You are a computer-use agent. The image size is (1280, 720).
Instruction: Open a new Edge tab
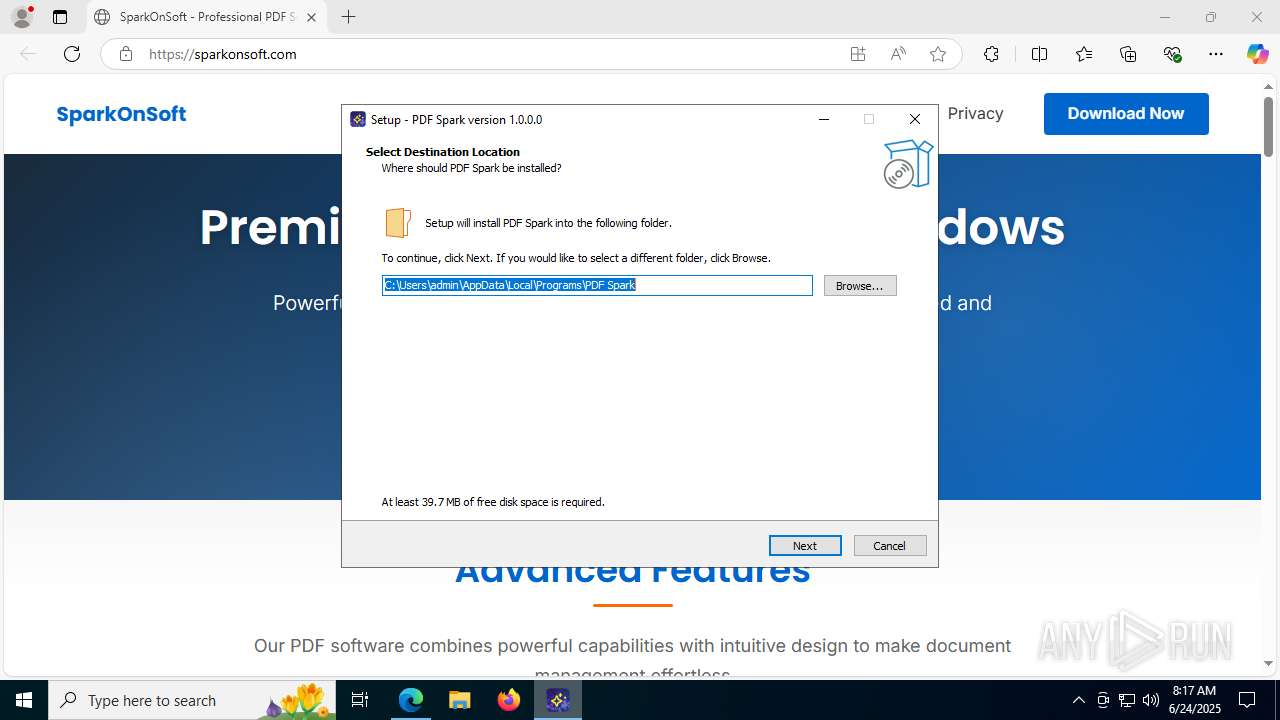348,17
